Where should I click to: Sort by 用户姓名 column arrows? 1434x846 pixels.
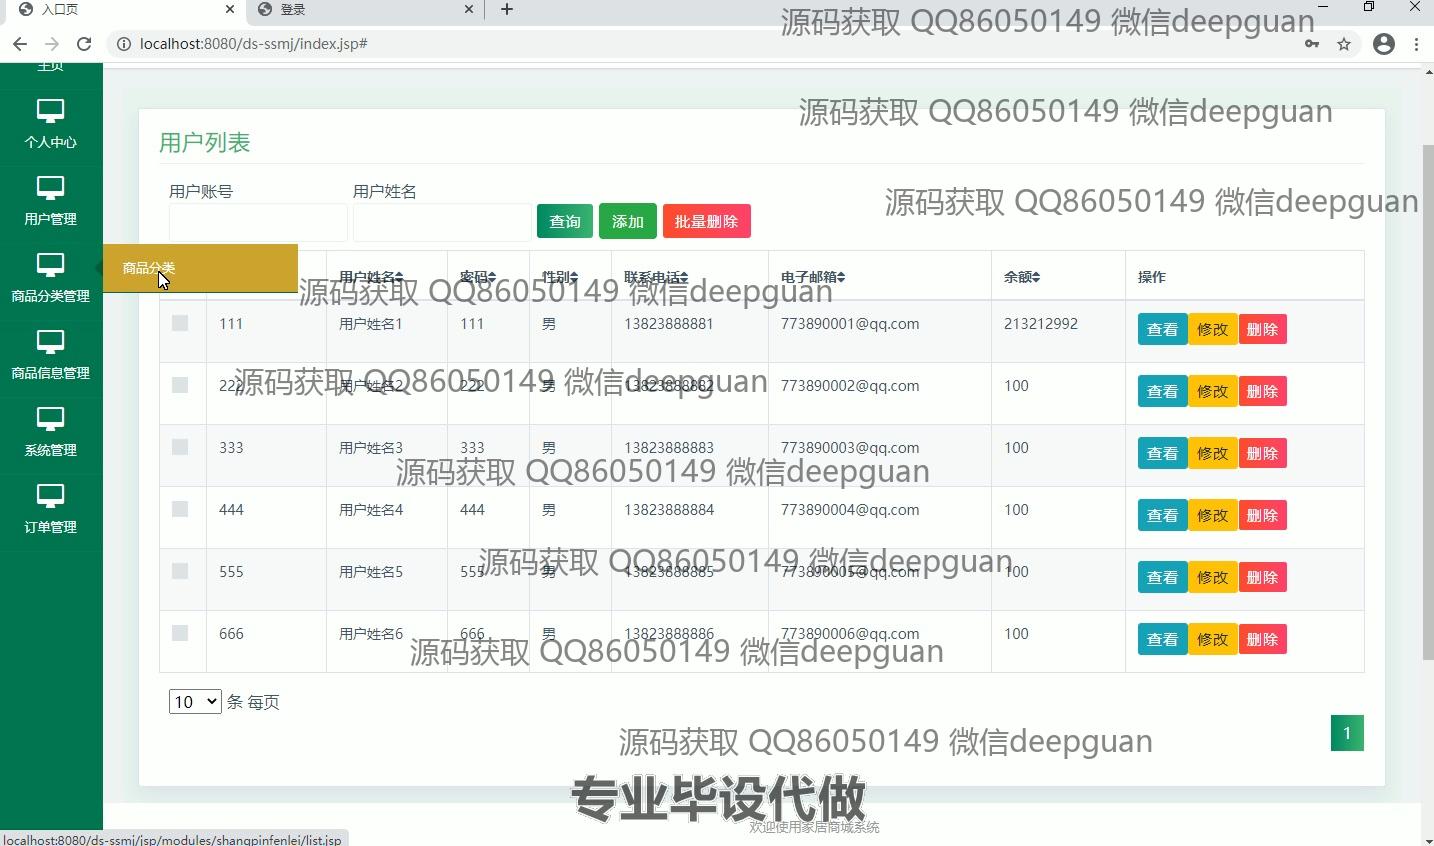pos(399,277)
